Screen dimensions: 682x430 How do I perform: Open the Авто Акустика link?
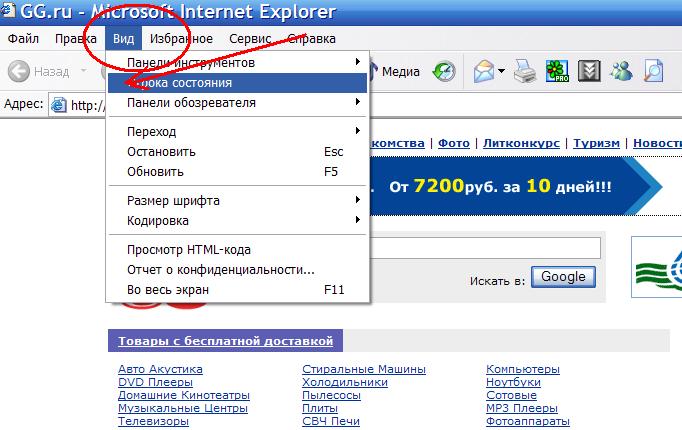coord(160,369)
